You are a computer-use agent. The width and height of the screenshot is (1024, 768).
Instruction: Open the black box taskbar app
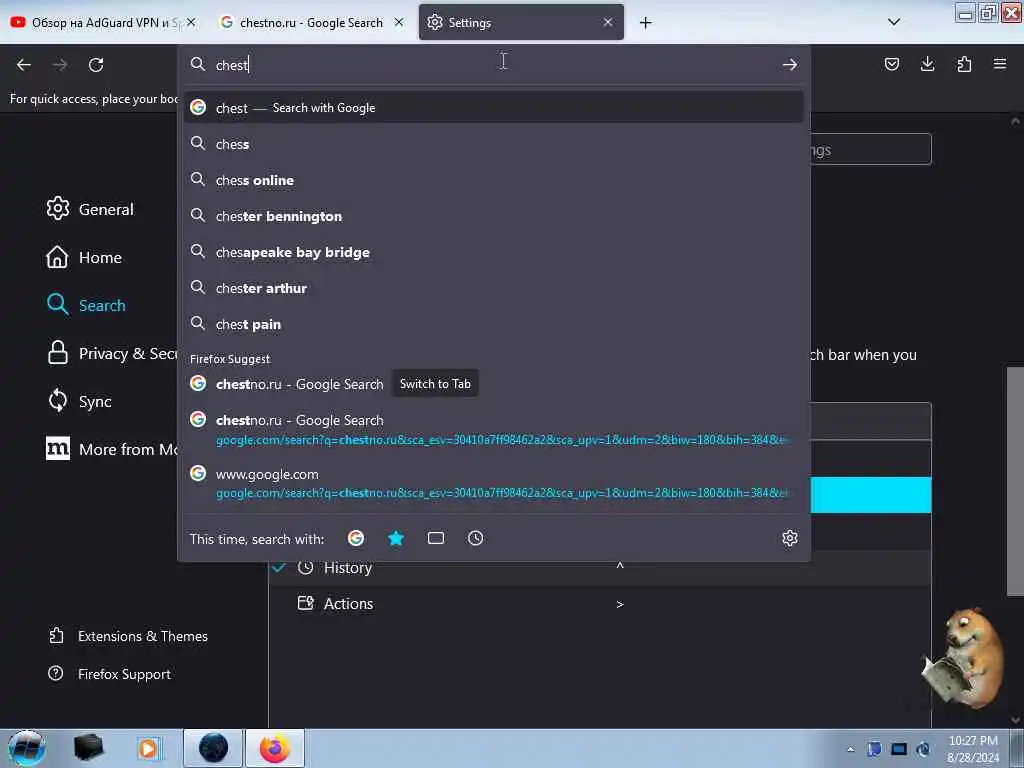tap(89, 748)
